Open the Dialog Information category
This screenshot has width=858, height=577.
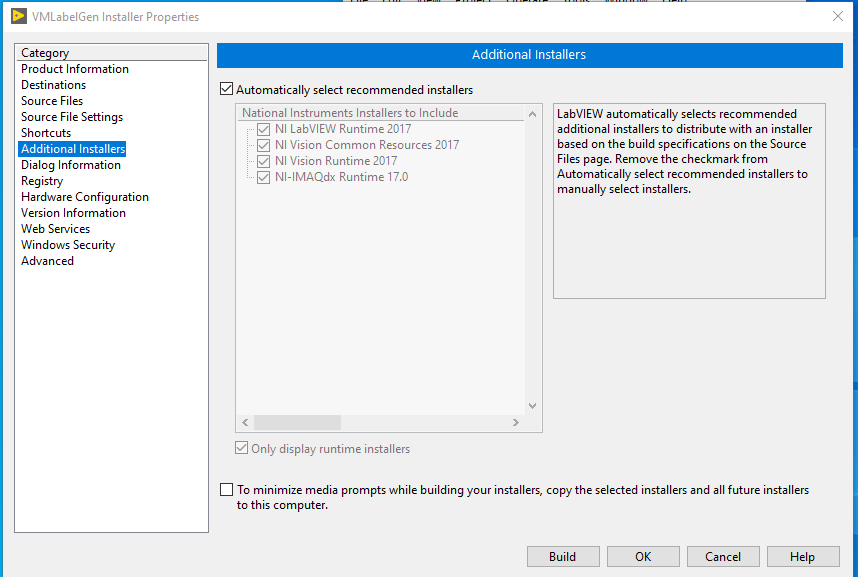pyautogui.click(x=71, y=165)
